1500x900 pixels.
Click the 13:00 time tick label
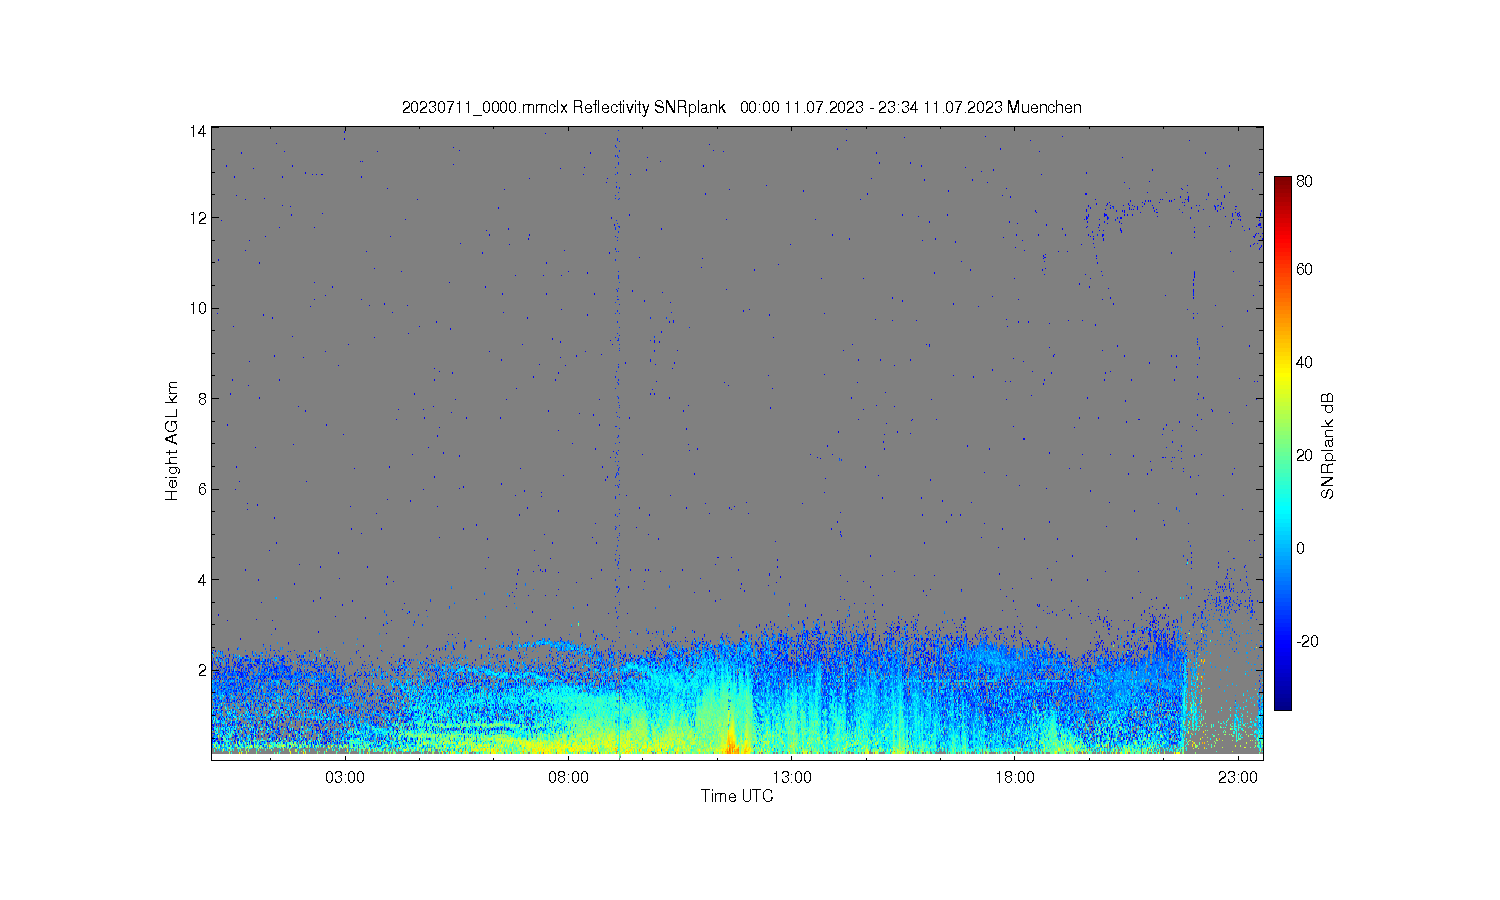792,778
